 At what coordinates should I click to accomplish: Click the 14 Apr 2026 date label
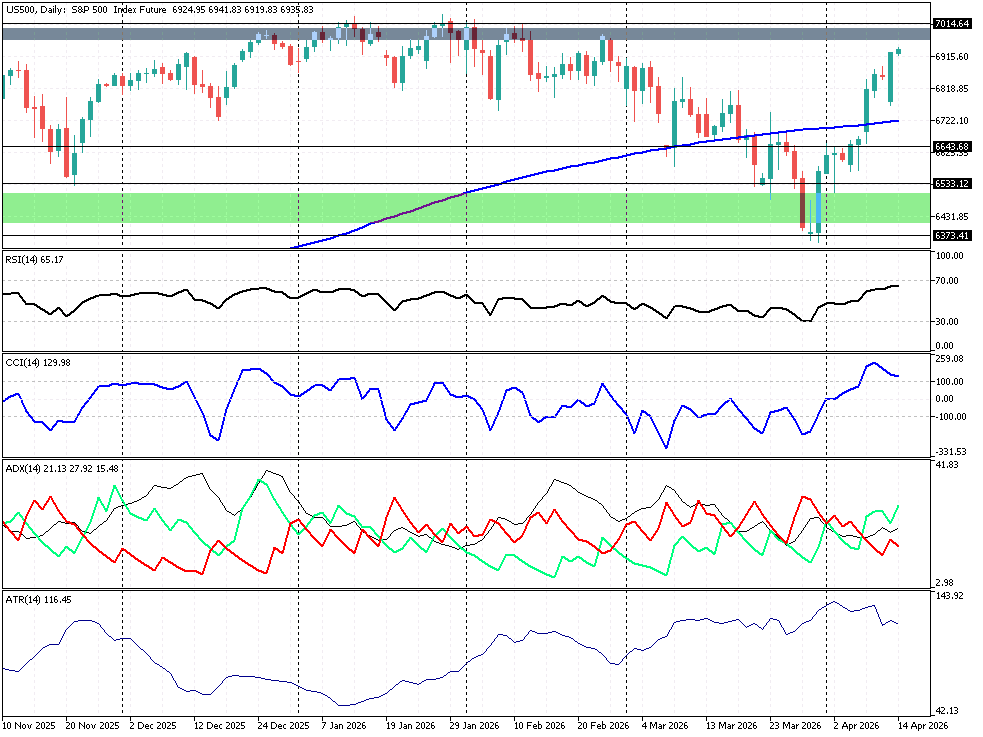coord(922,724)
